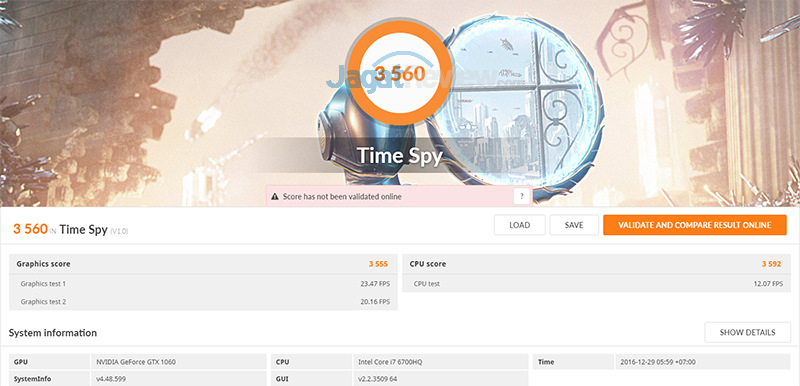The image size is (800, 386).
Task: Select the Graphics test 1 row label
Action: coord(43,284)
